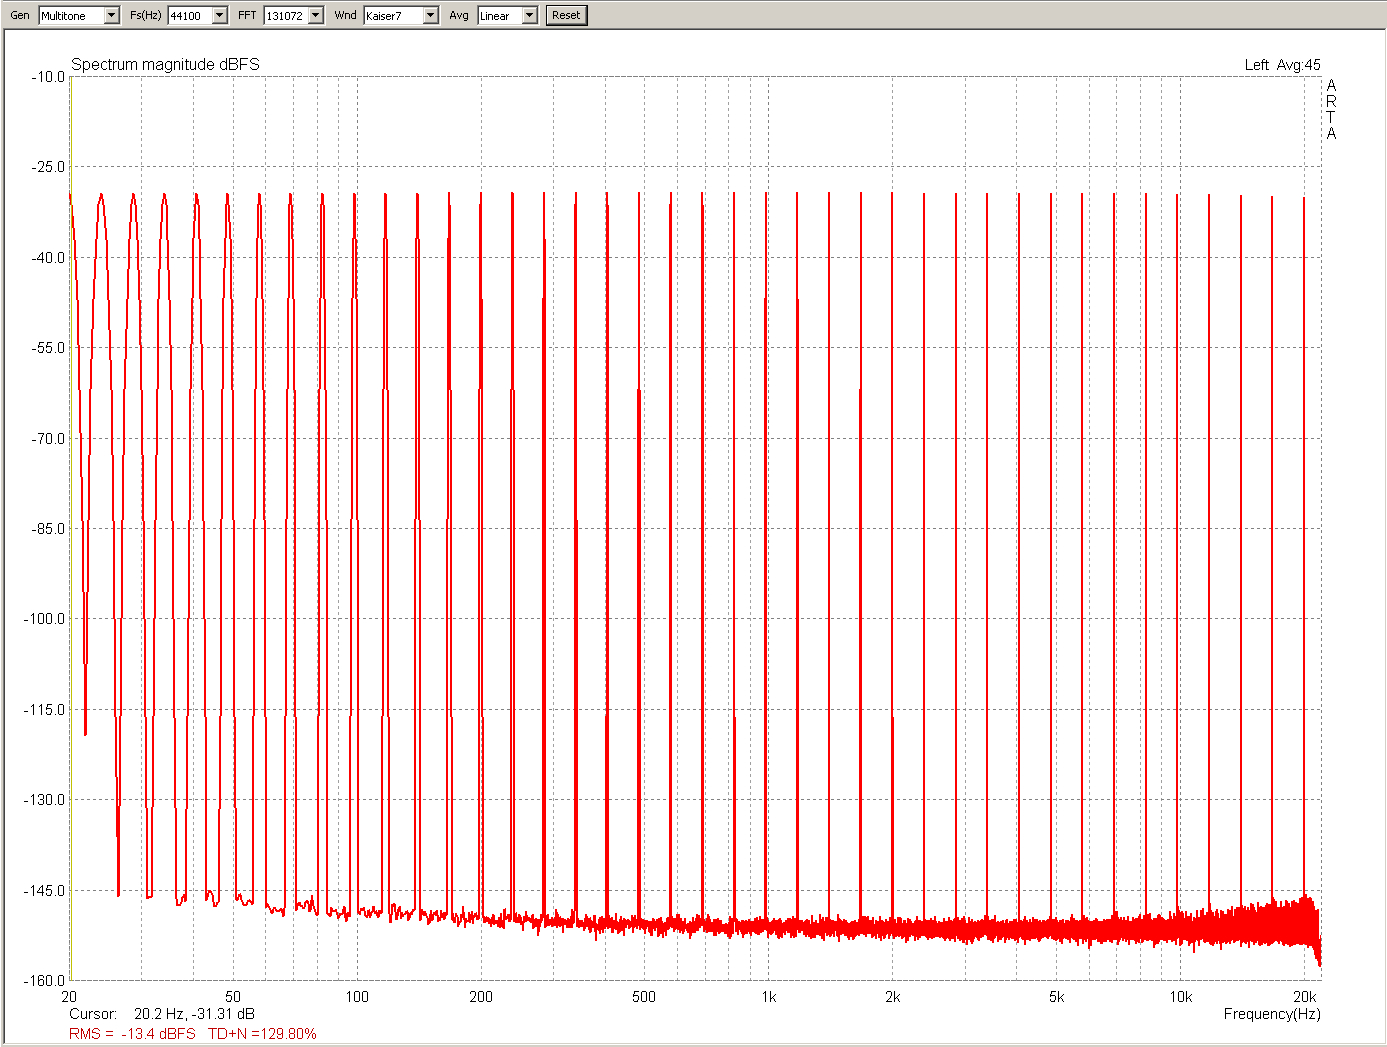
Task: Click the '-25.0' dB axis label
Action: pyautogui.click(x=48, y=167)
